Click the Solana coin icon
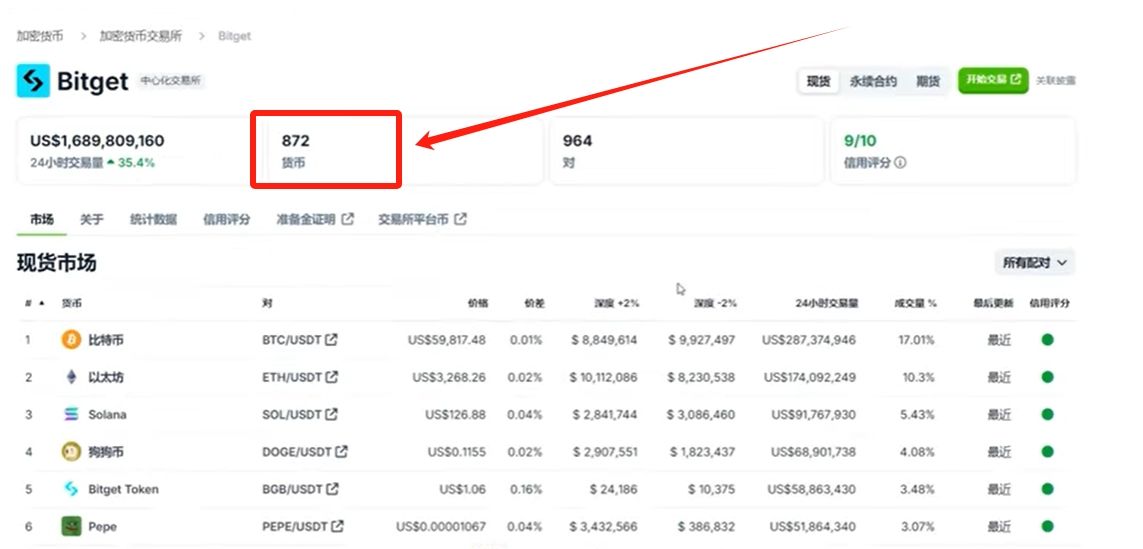This screenshot has height=549, width=1143. [x=71, y=414]
